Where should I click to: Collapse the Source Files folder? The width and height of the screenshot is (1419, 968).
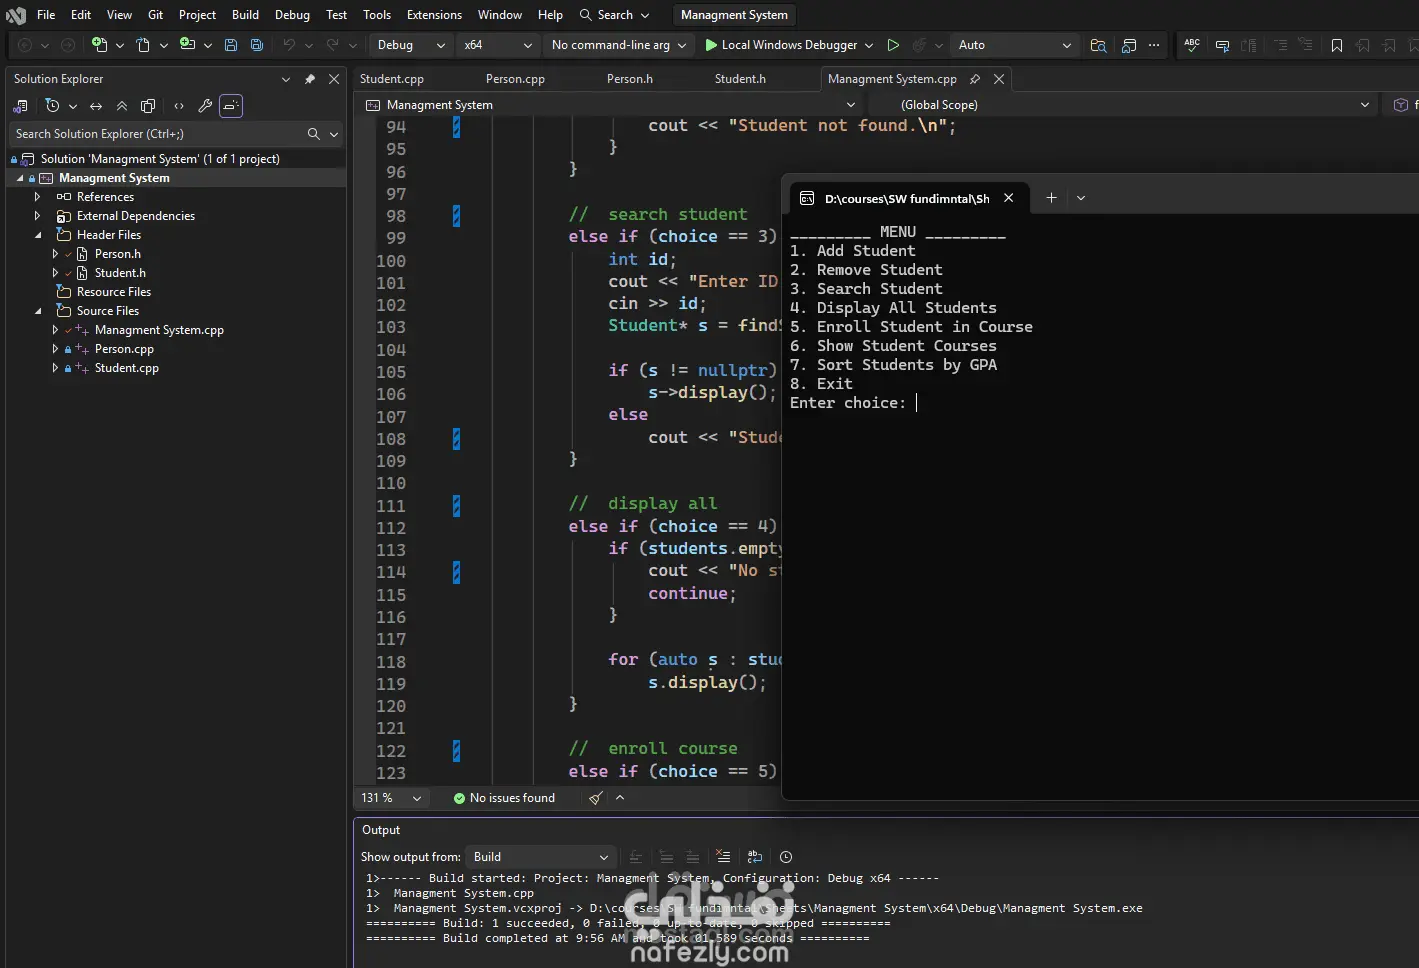coord(38,311)
